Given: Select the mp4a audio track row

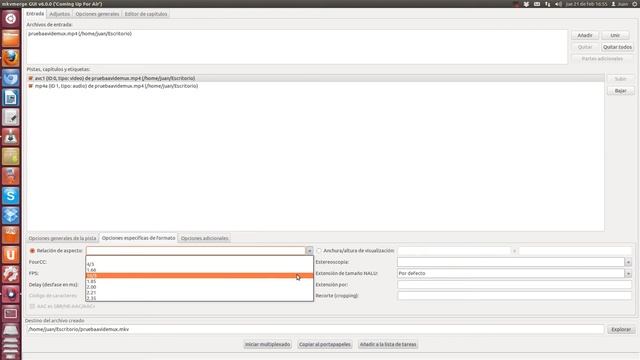Looking at the screenshot, I should (316, 86).
